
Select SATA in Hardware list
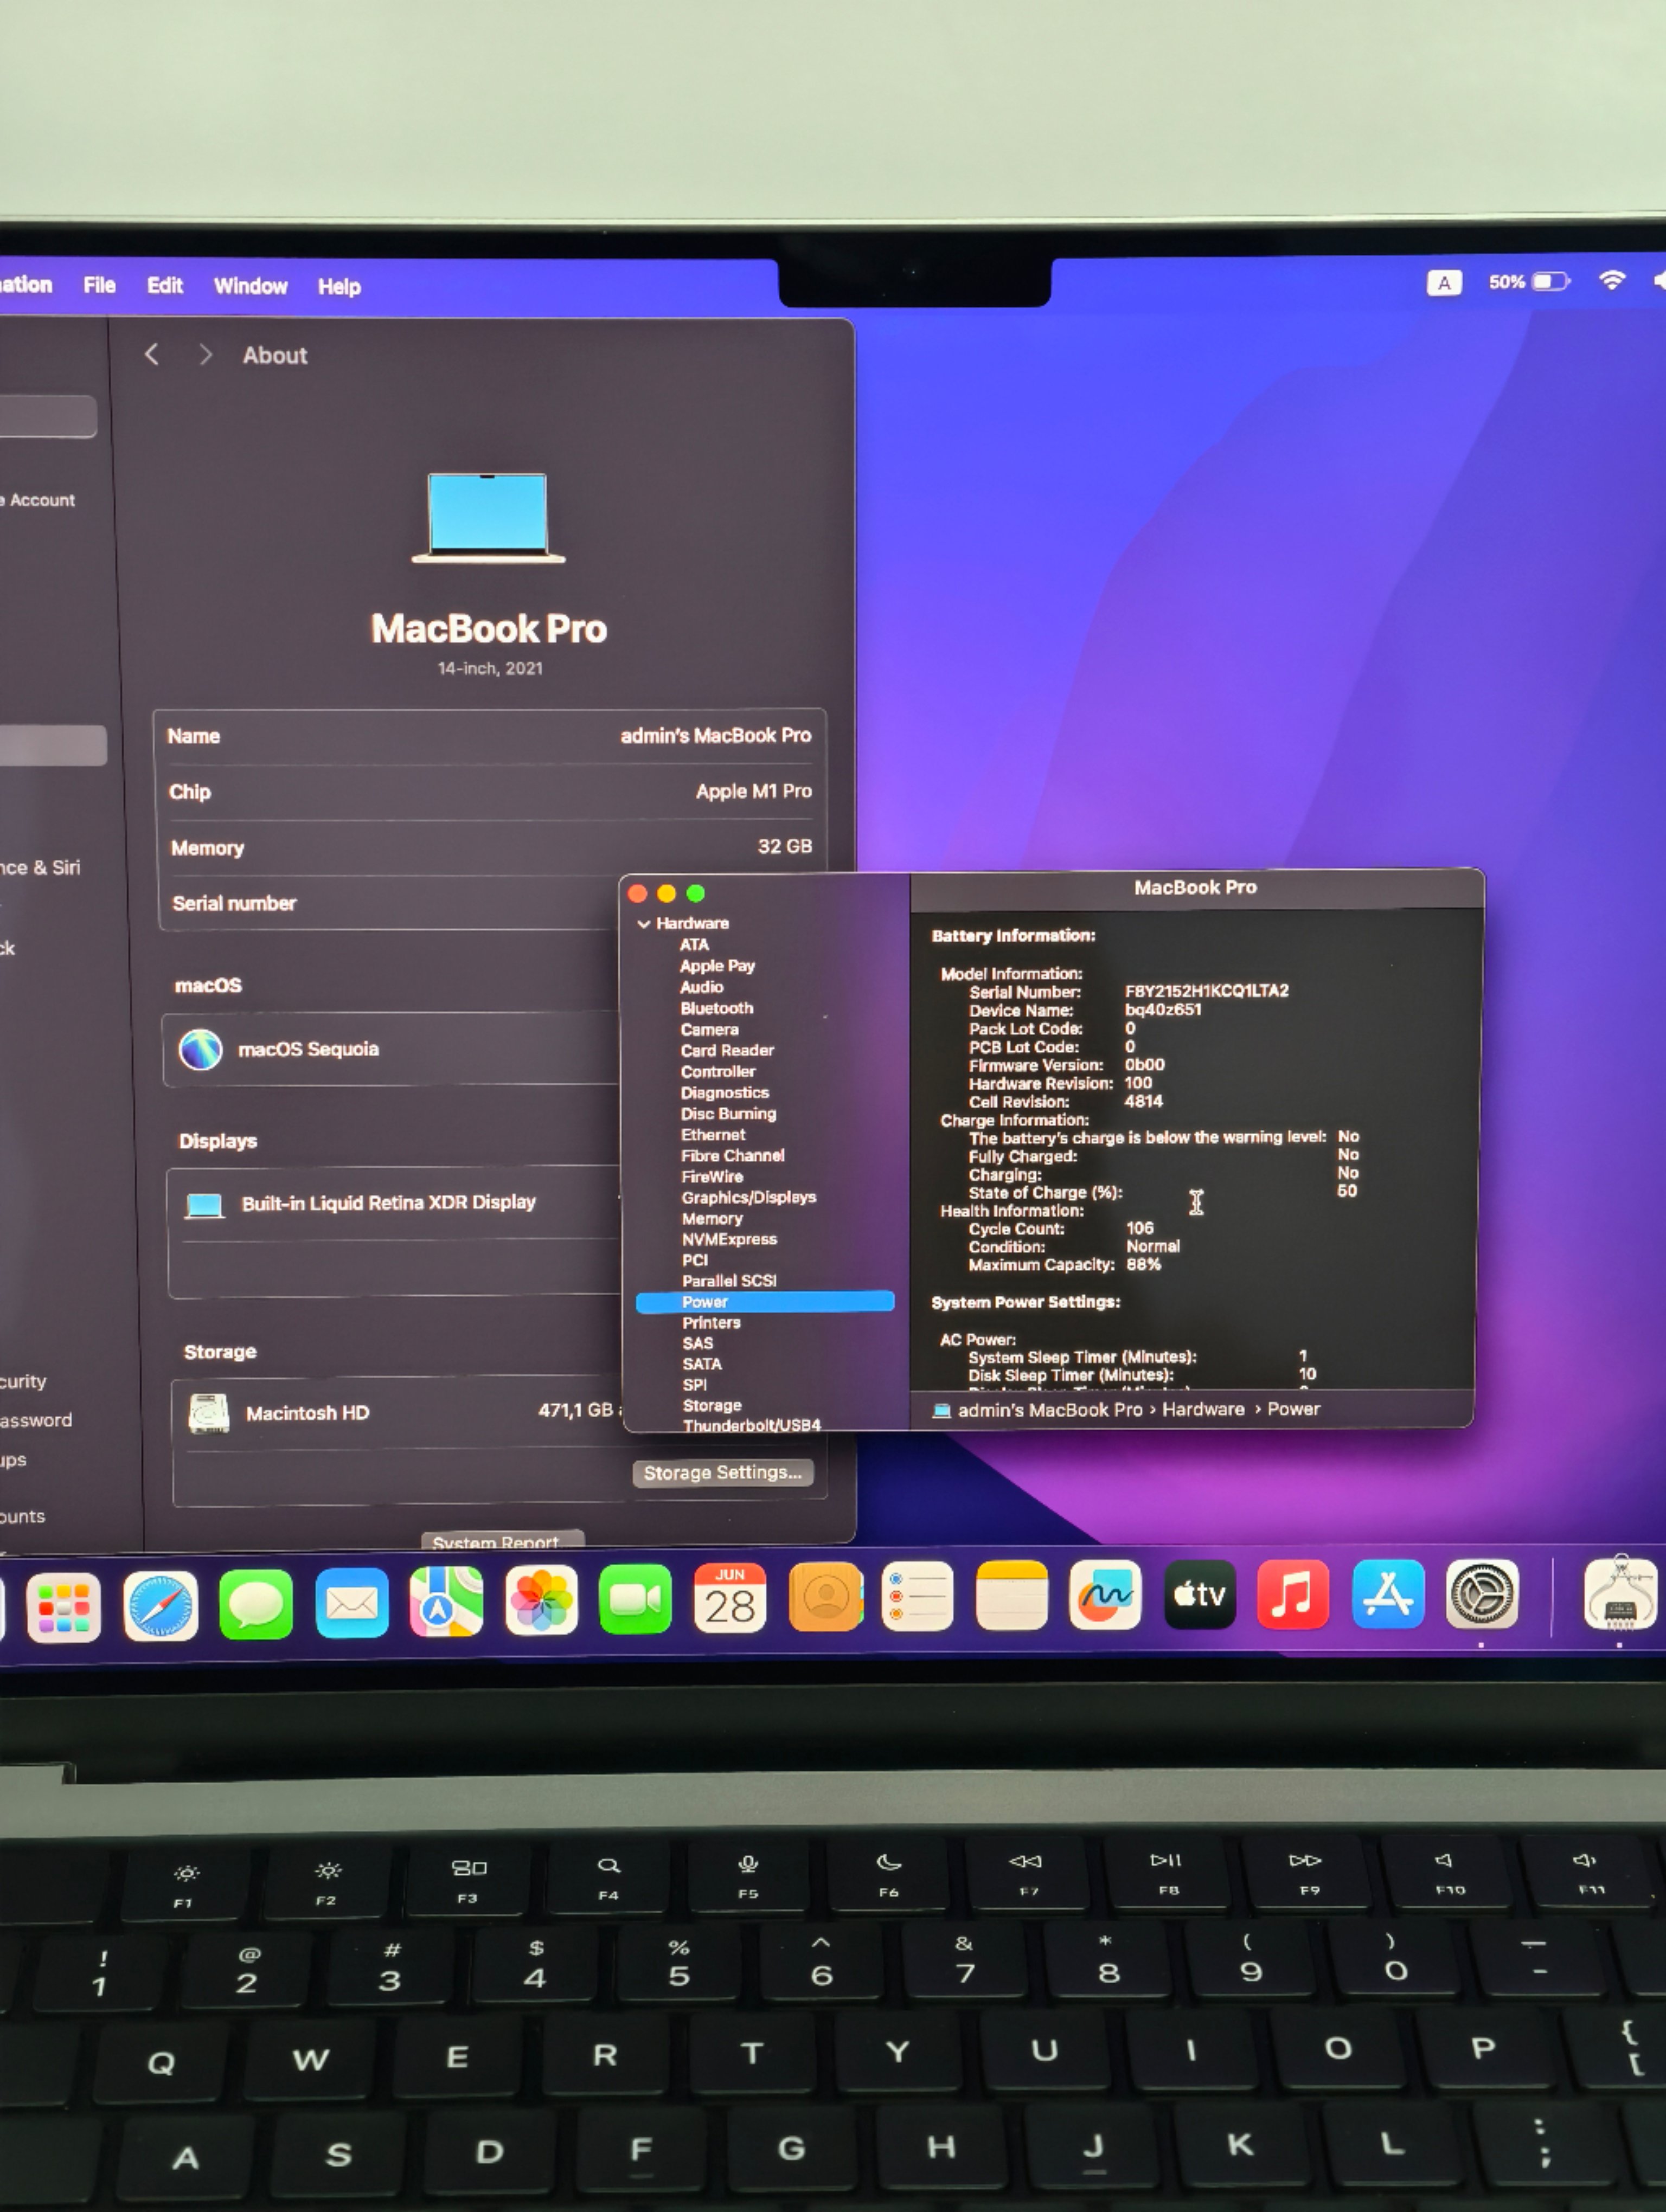701,1364
